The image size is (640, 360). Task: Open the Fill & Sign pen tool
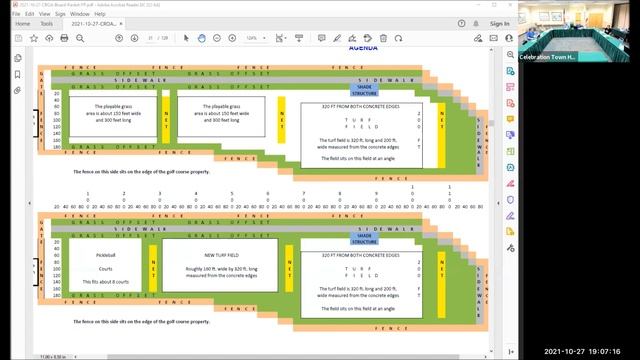(510, 216)
